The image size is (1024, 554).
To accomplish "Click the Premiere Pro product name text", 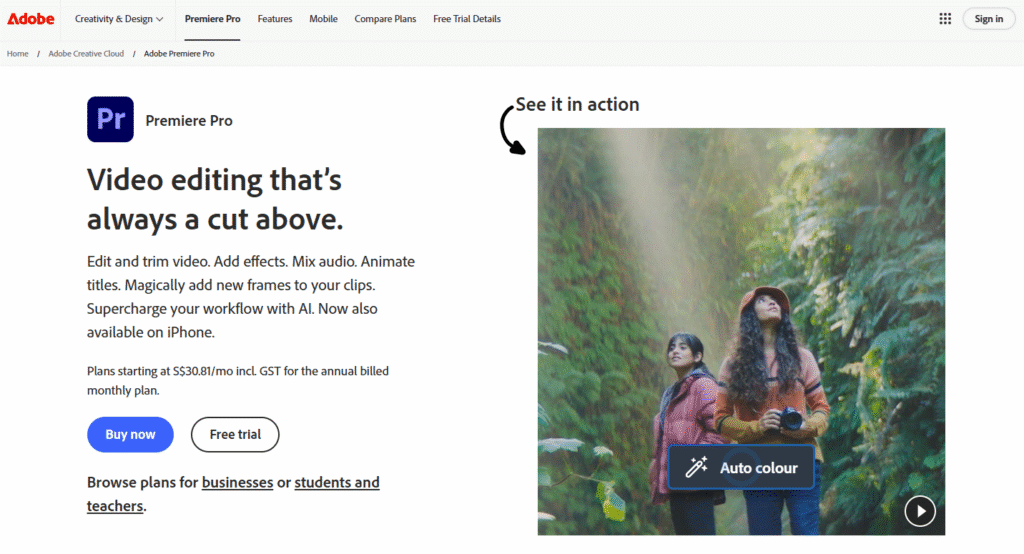I will pyautogui.click(x=189, y=121).
